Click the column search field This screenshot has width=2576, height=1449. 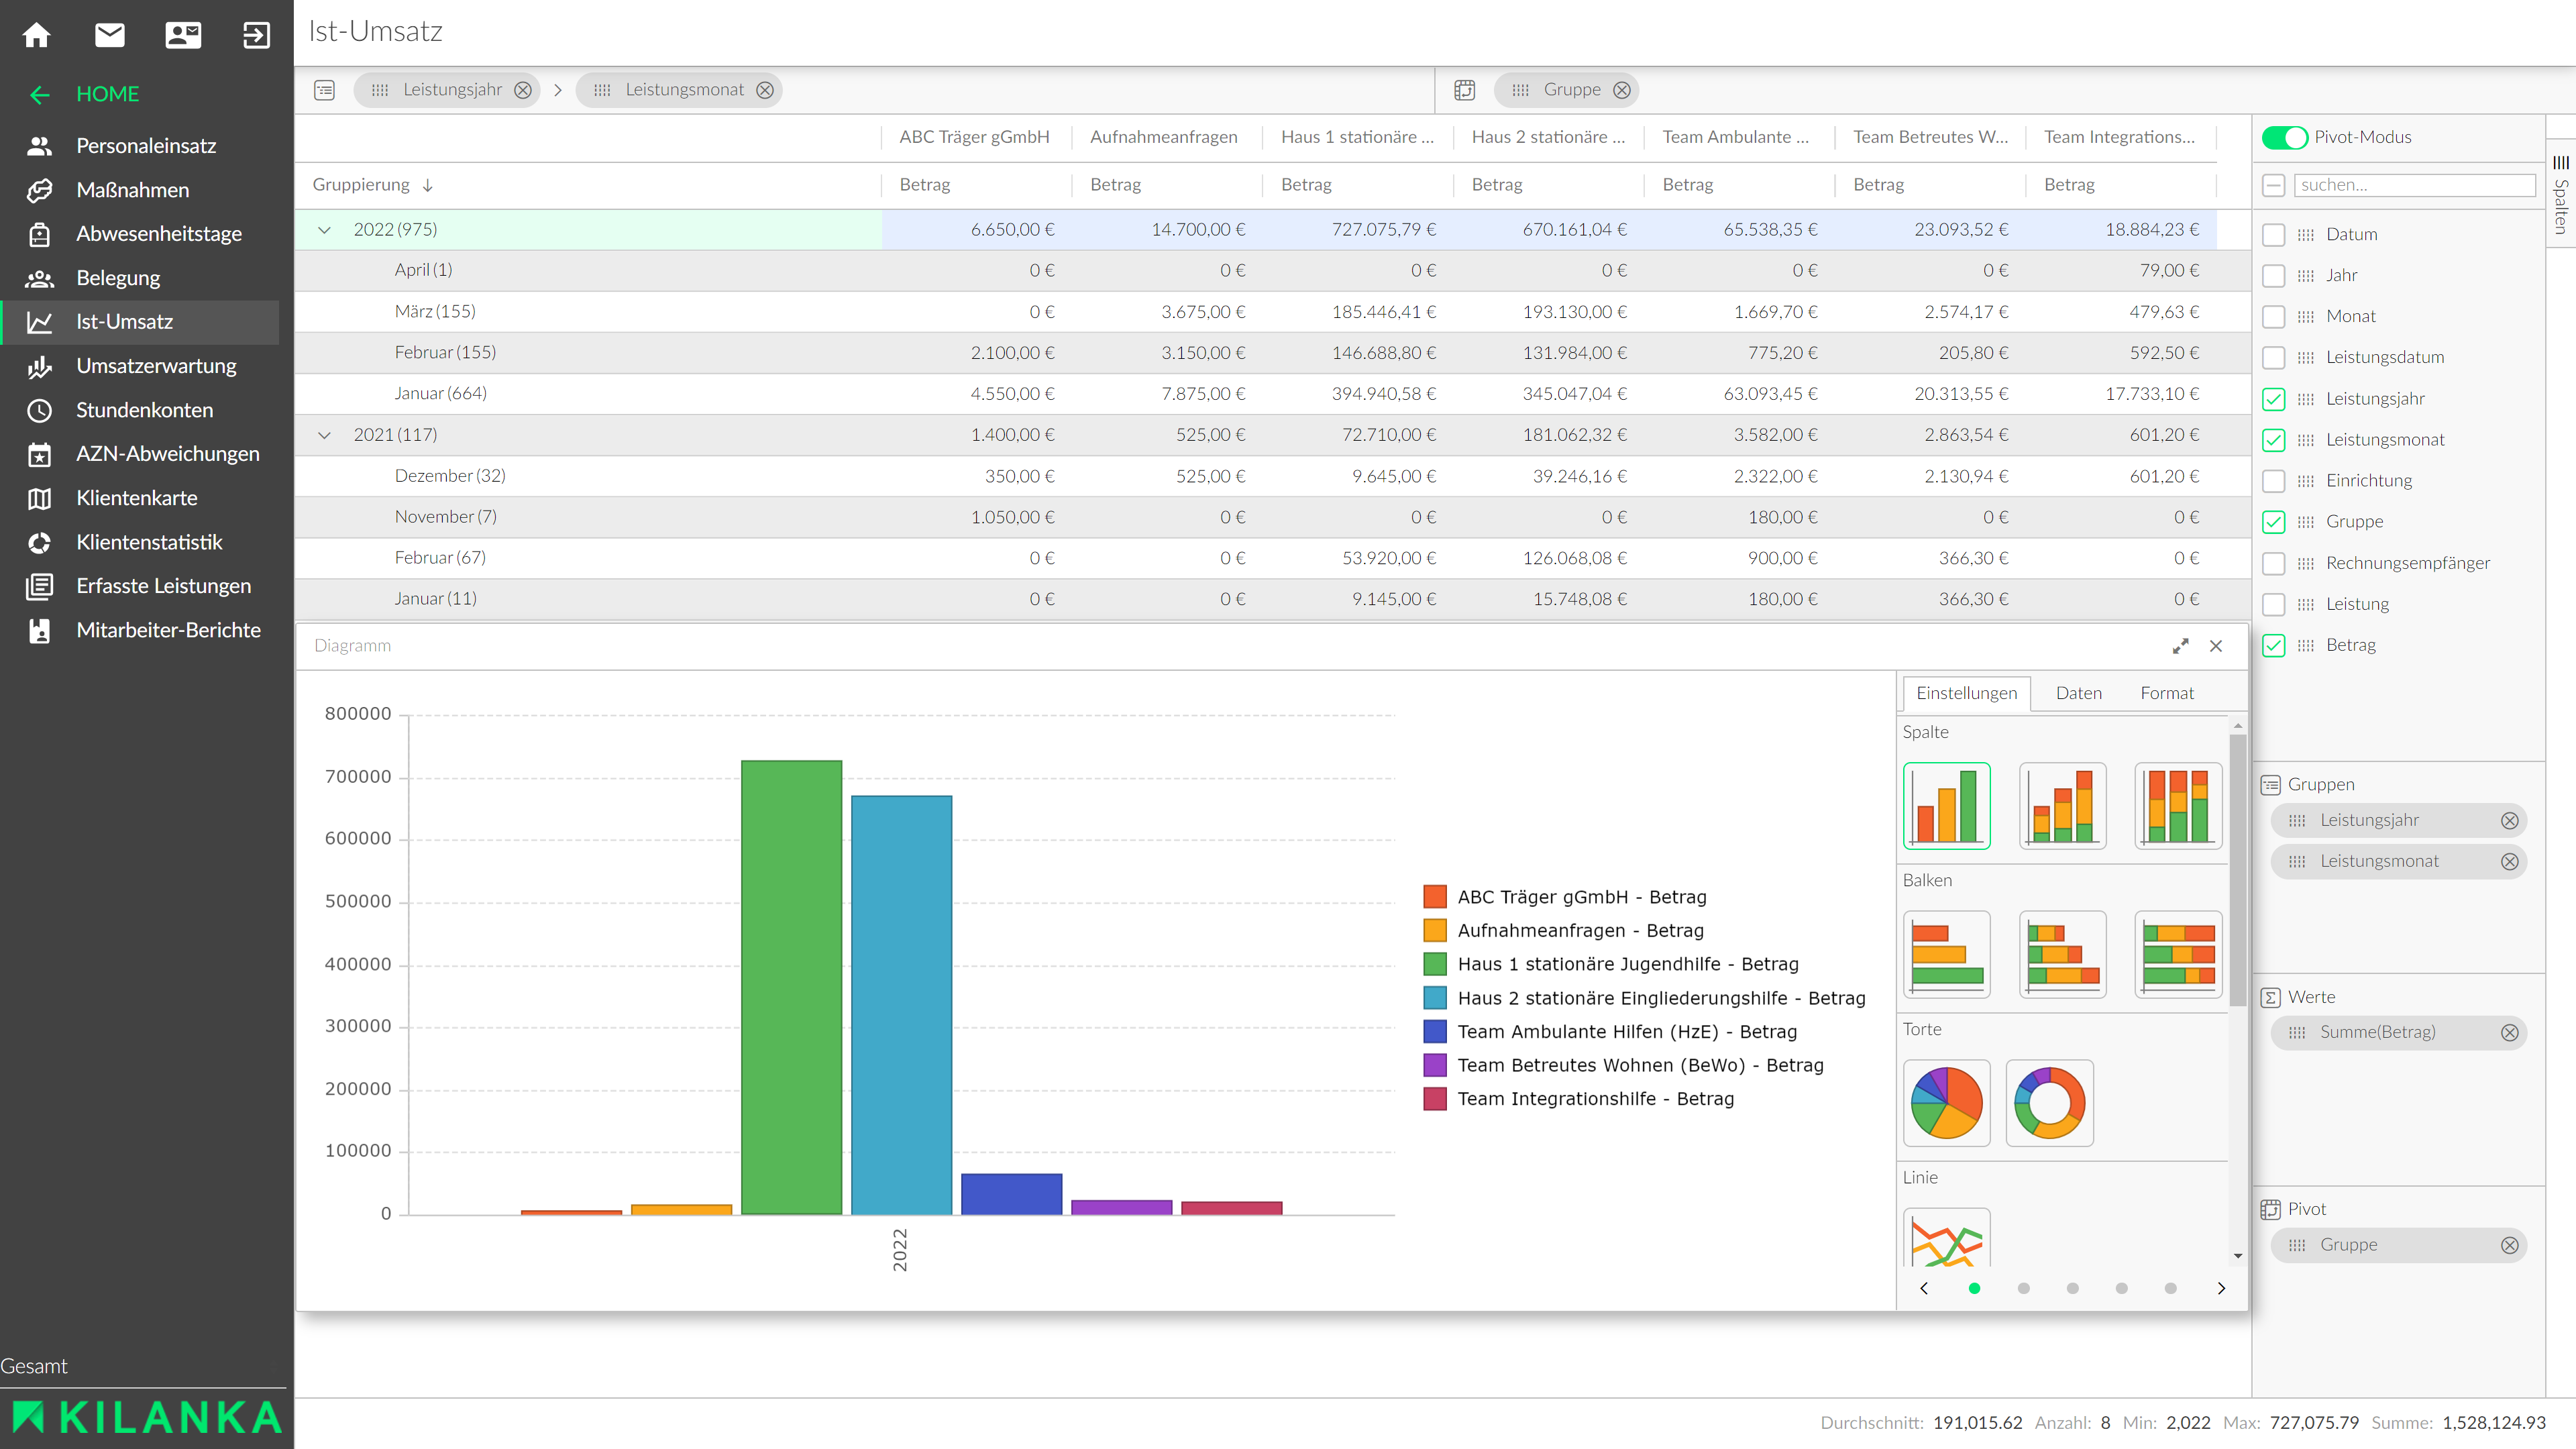click(2415, 185)
